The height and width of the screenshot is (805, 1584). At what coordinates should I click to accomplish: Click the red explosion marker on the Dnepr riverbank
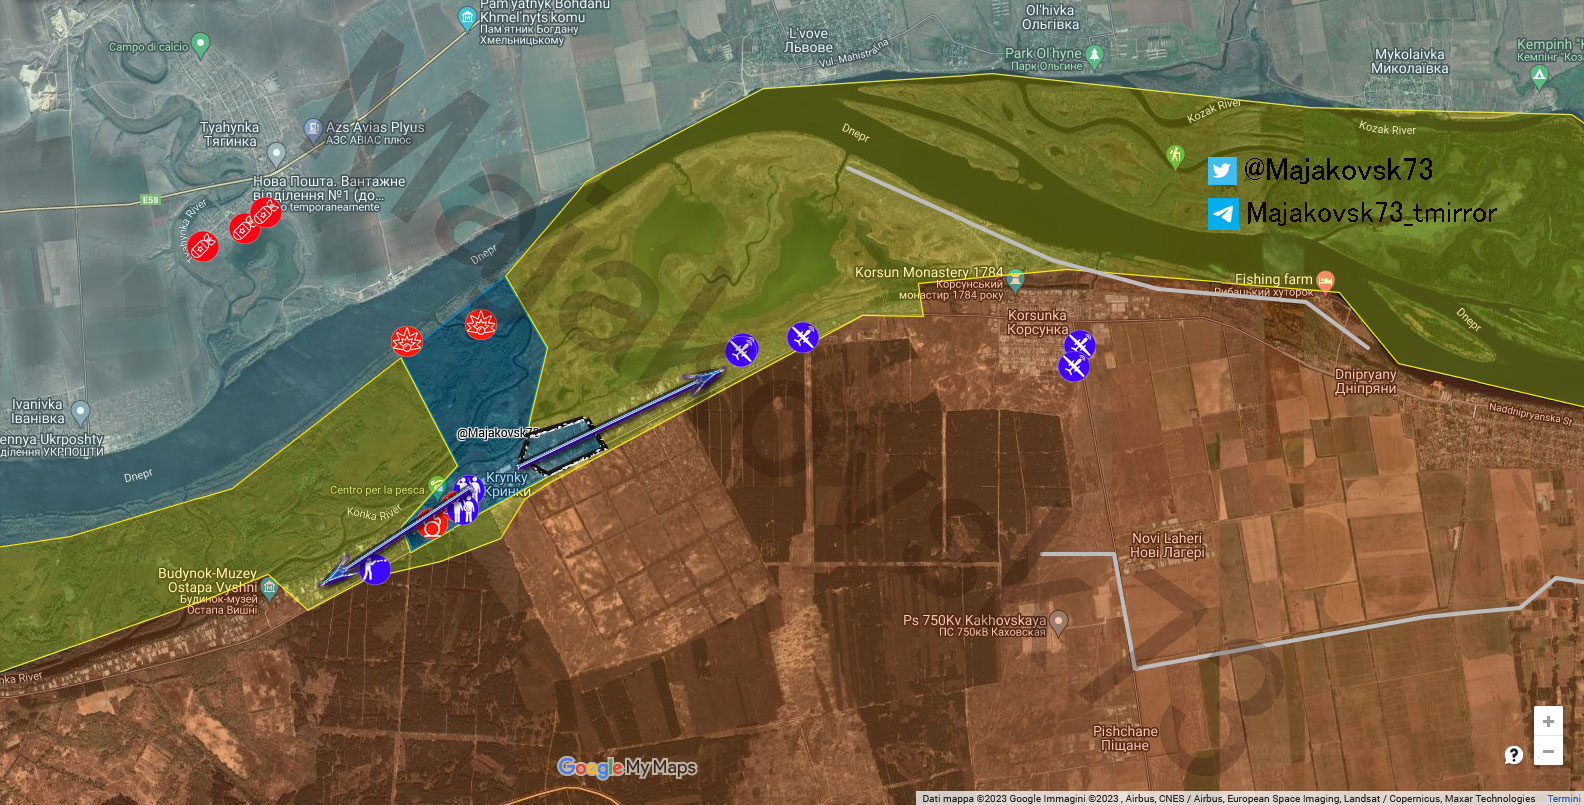[407, 341]
